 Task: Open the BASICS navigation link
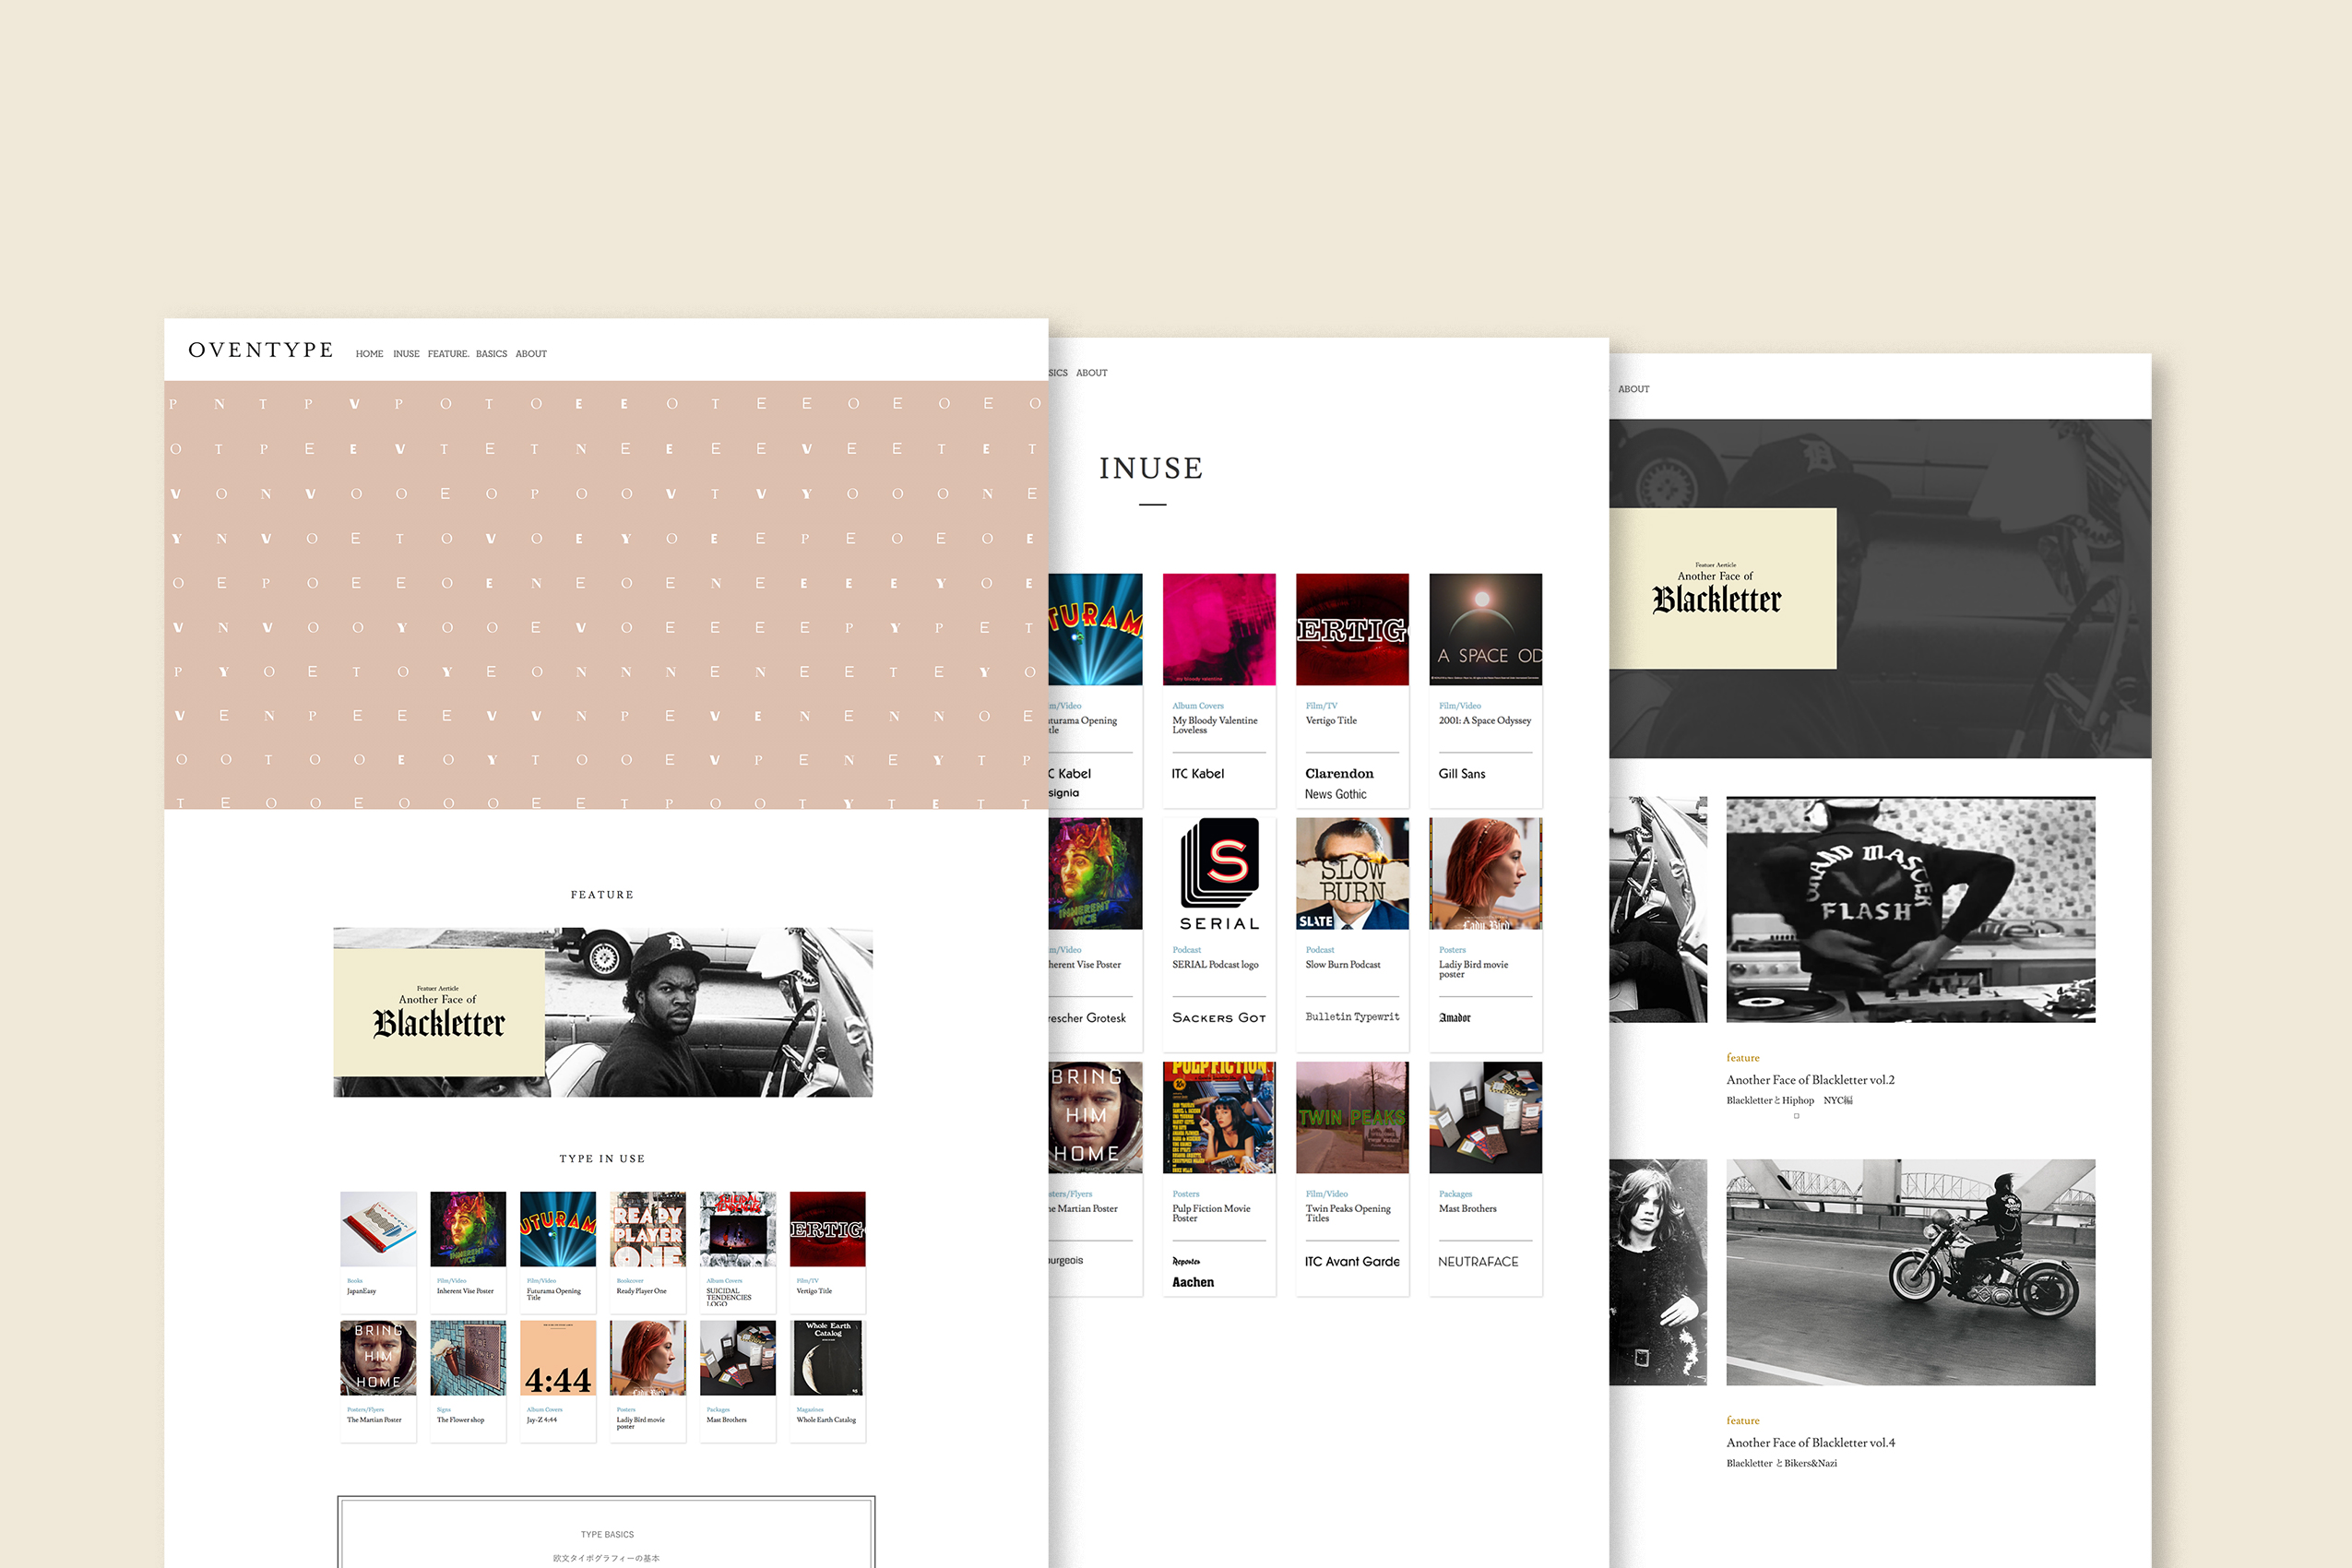491,354
